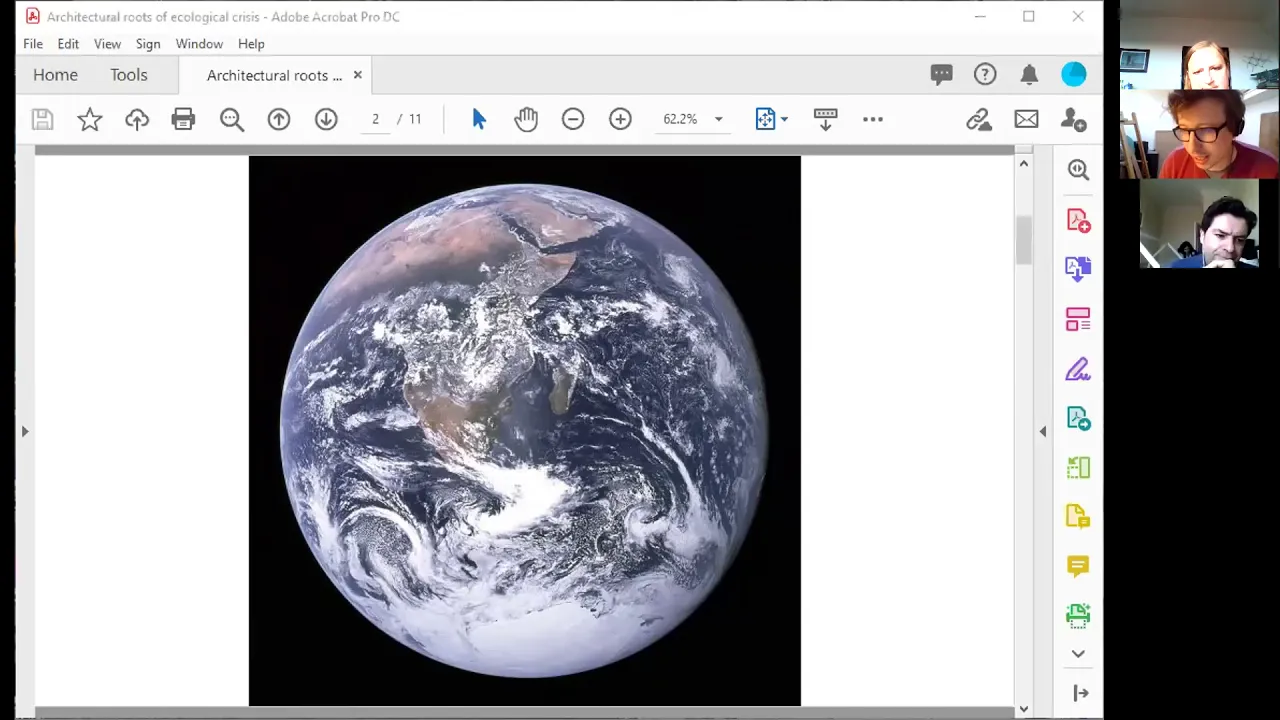View notifications via the bell icon

pos(1029,75)
